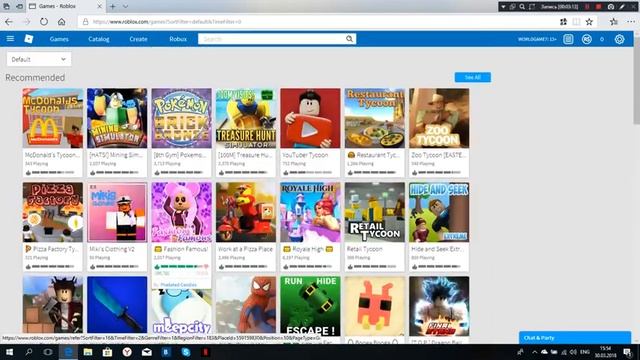Select the Games - Roblox browser tab
Image resolution: width=640 pixels, height=360 pixels.
(65, 6)
